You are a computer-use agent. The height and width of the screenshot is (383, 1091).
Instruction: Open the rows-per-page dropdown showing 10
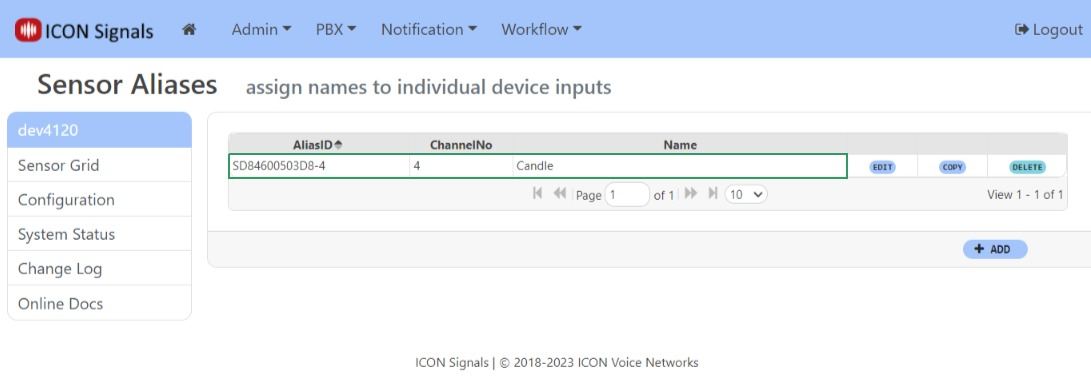click(x=746, y=195)
